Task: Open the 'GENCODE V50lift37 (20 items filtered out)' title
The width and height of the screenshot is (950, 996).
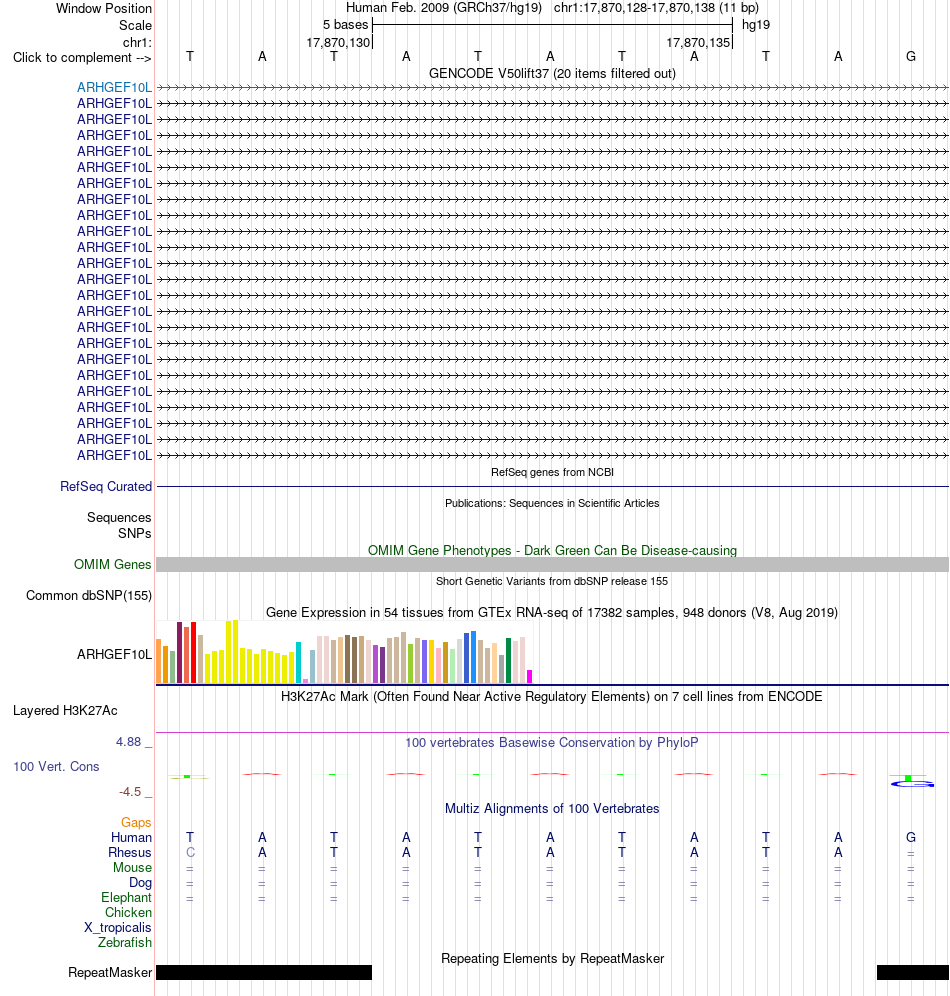Action: click(x=552, y=74)
